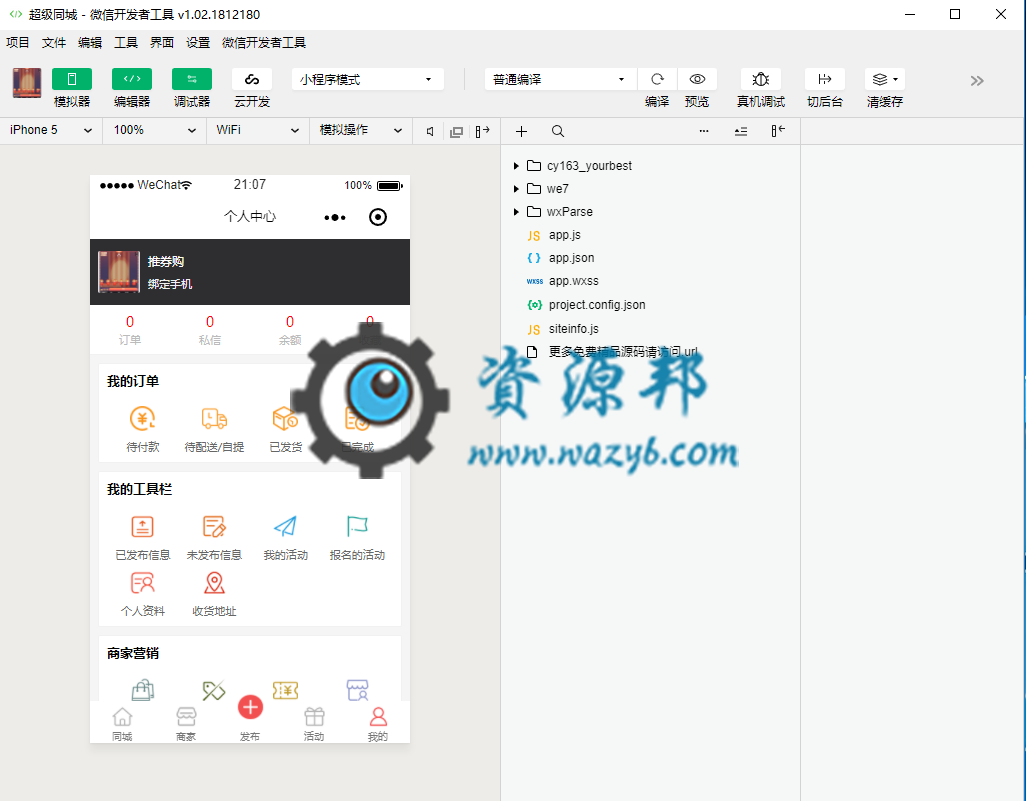The width and height of the screenshot is (1026, 801).
Task: Toggle the 调试器 debugger panel button
Action: point(192,79)
